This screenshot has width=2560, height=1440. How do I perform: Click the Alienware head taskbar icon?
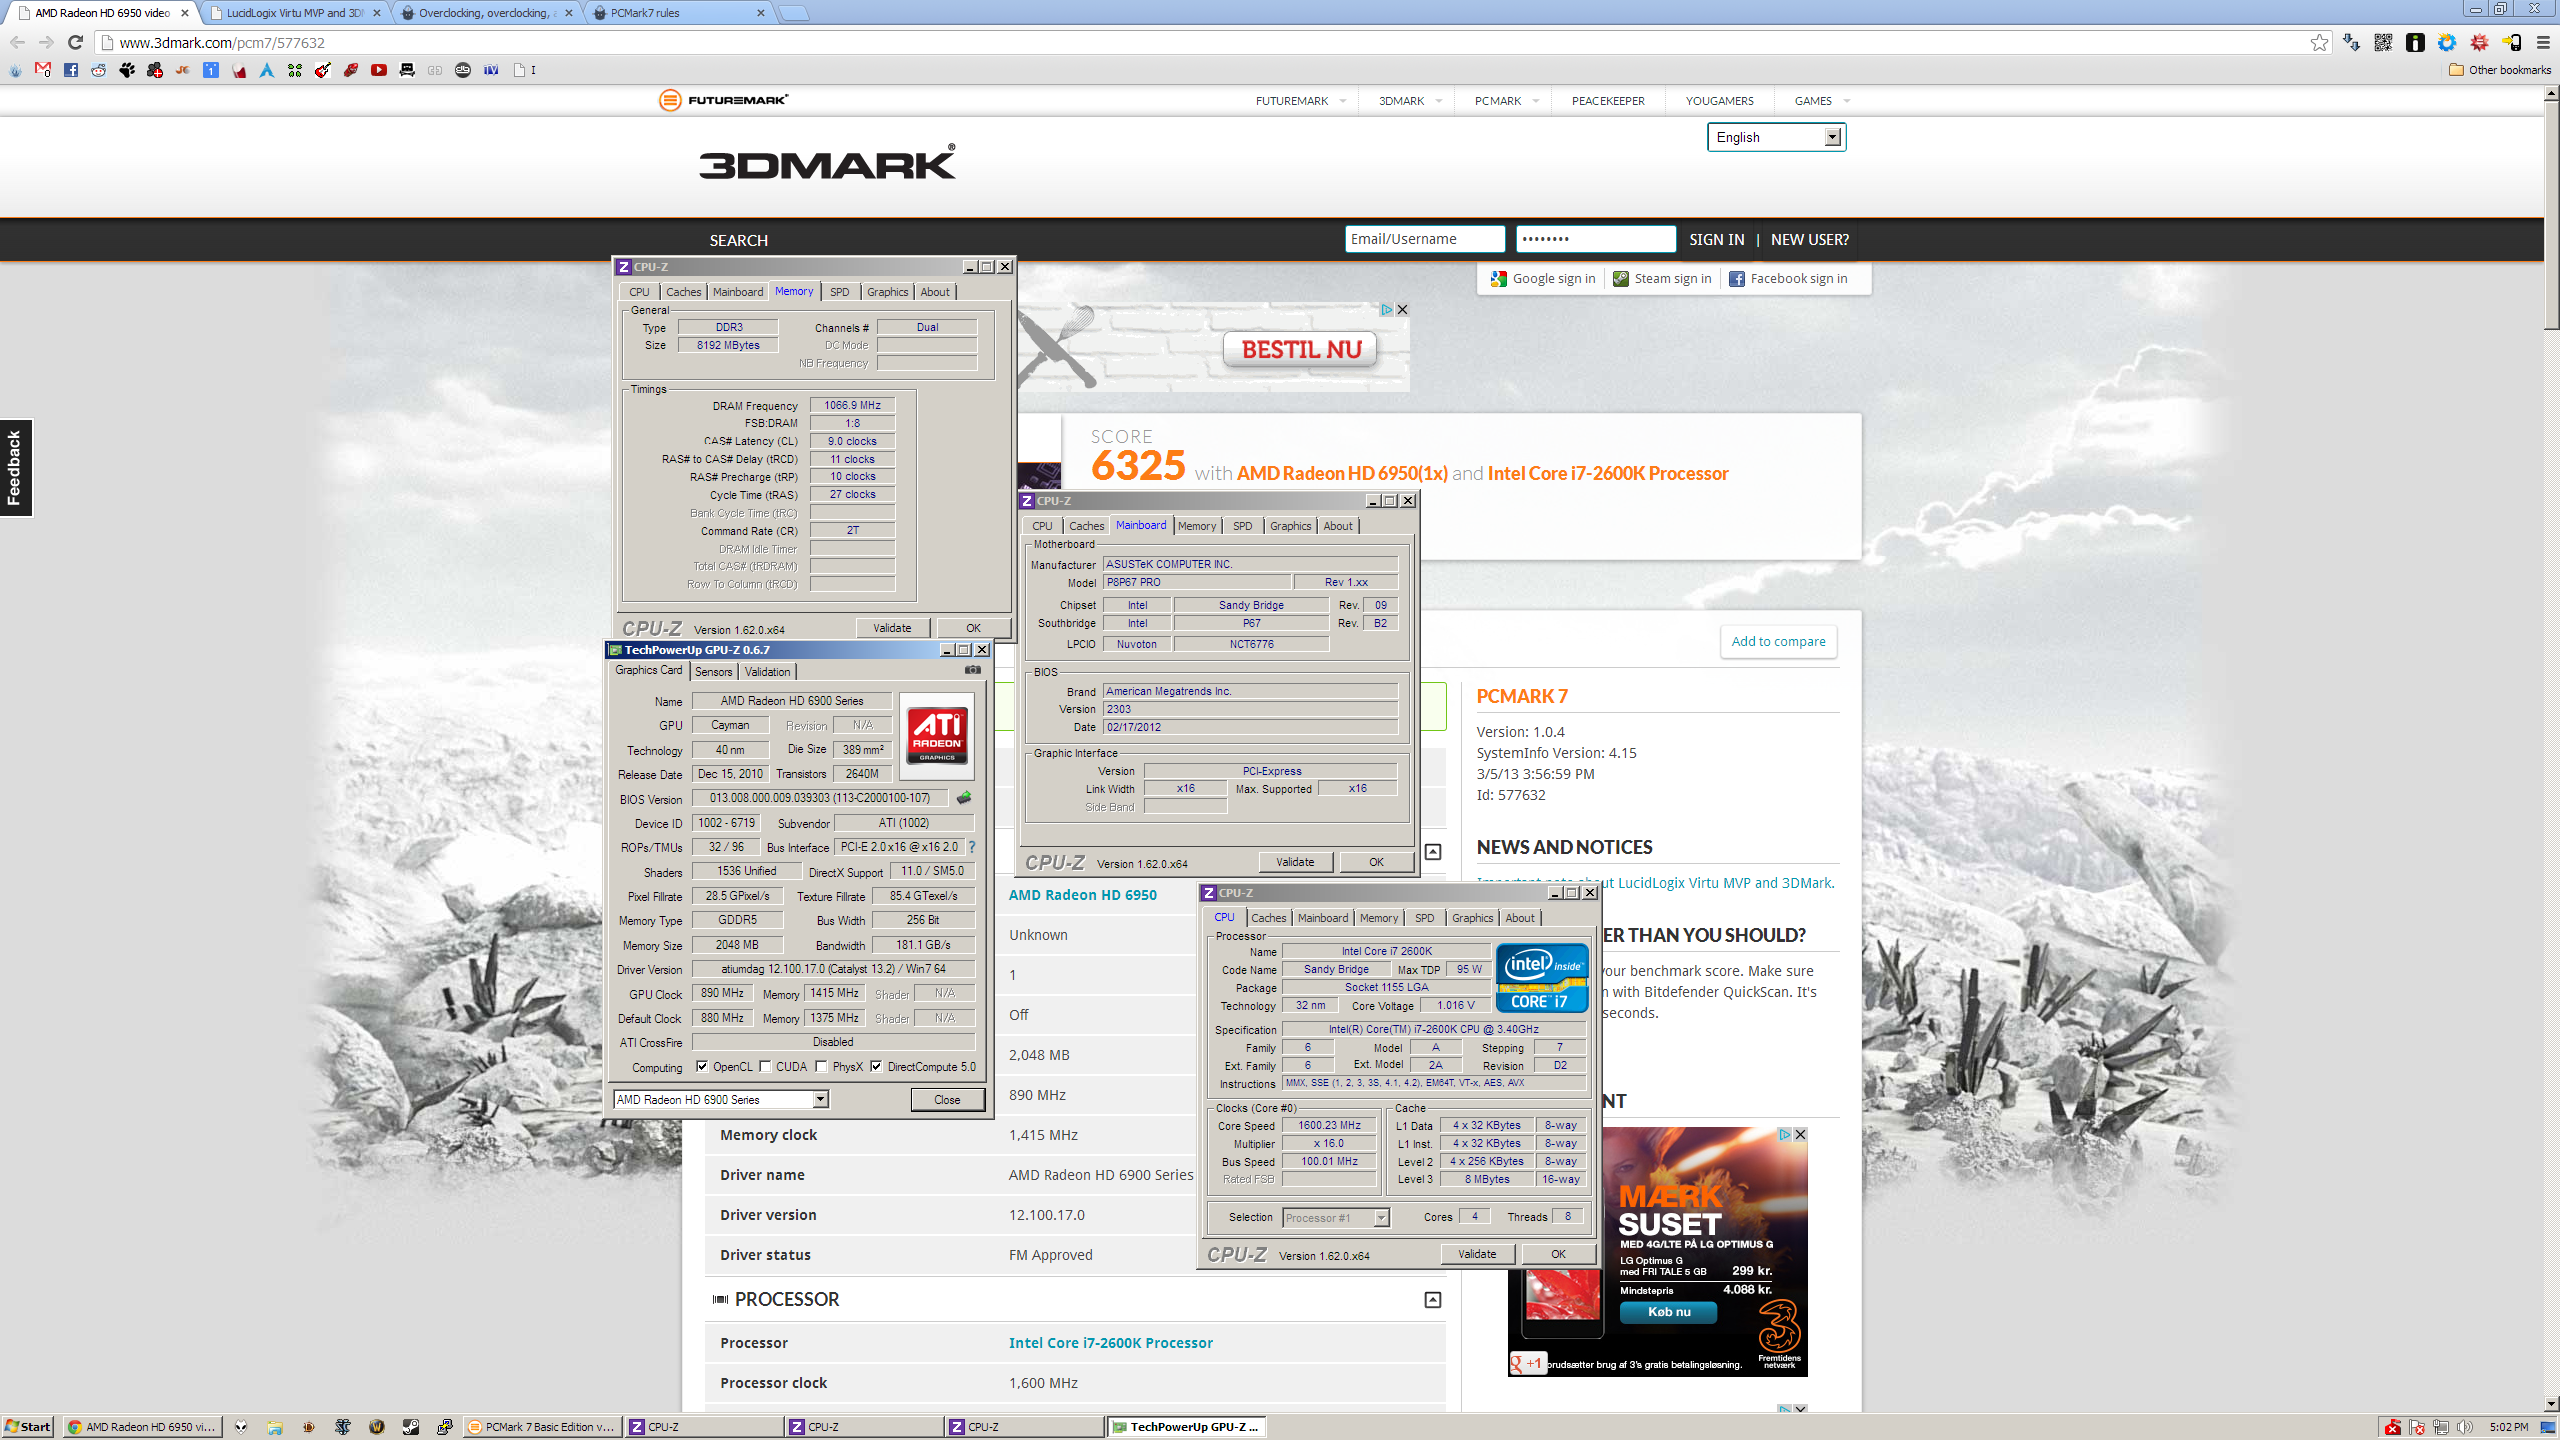pyautogui.click(x=241, y=1427)
